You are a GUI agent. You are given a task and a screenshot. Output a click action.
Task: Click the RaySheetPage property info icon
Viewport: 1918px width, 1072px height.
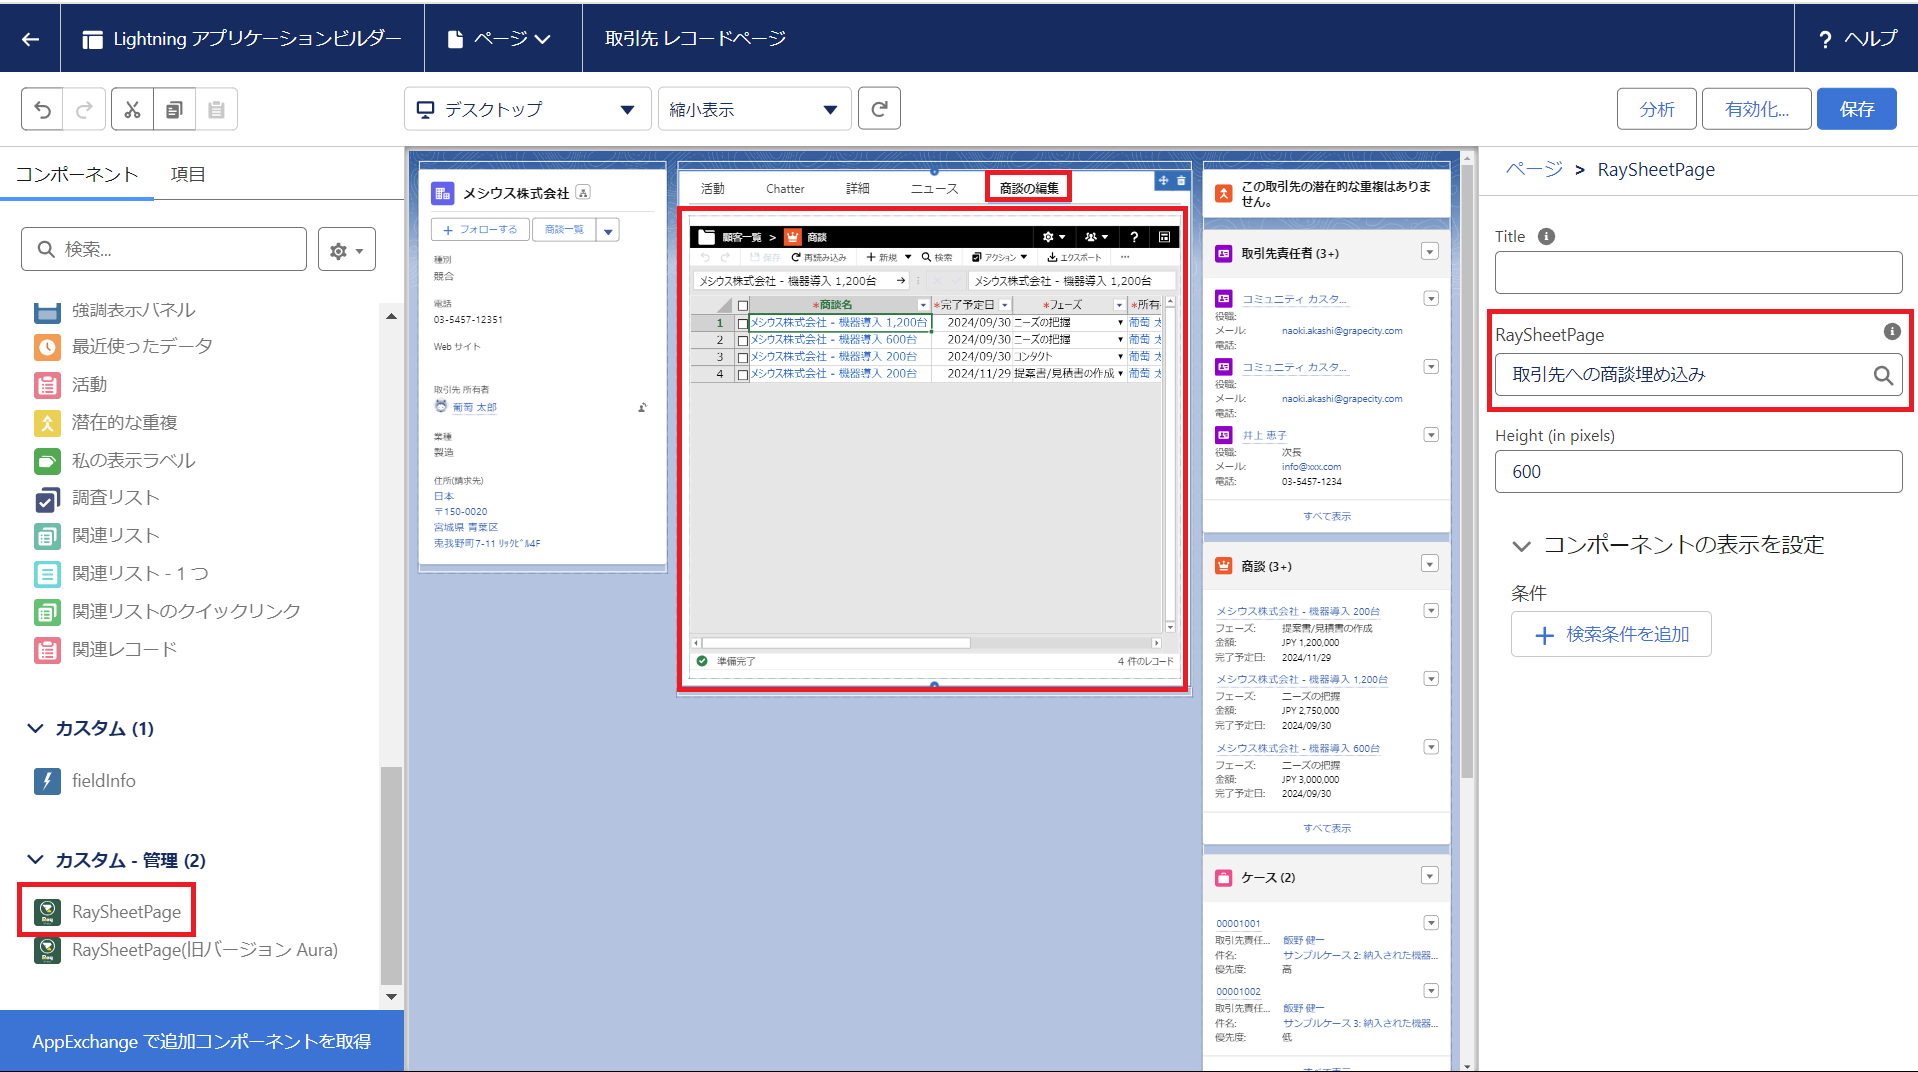(x=1892, y=331)
